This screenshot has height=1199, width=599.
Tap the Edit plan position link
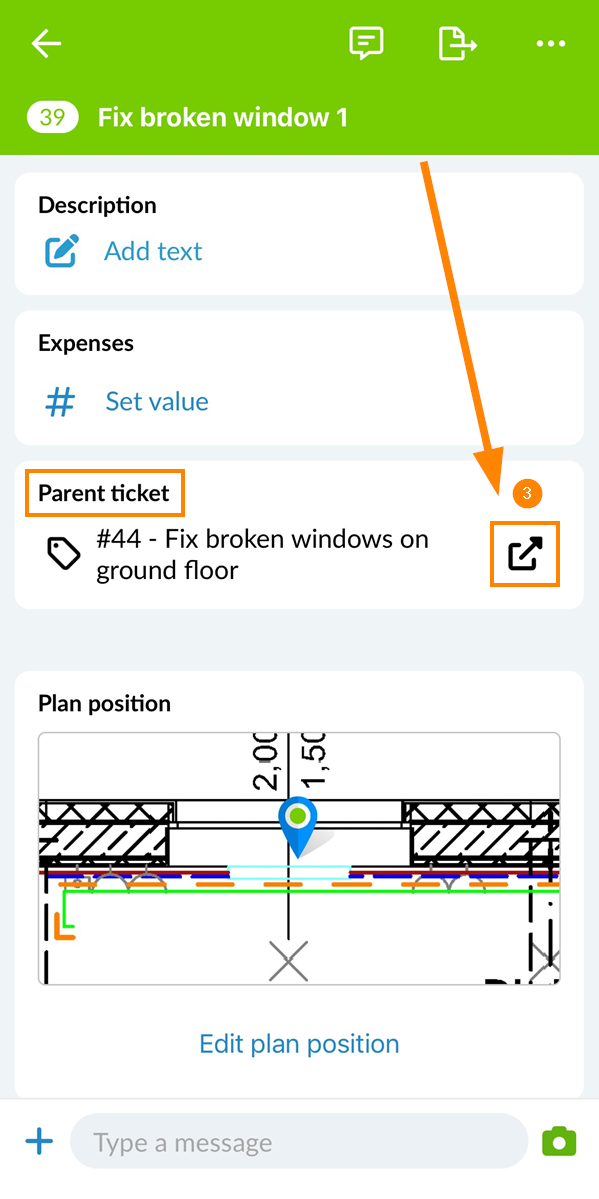[299, 1044]
